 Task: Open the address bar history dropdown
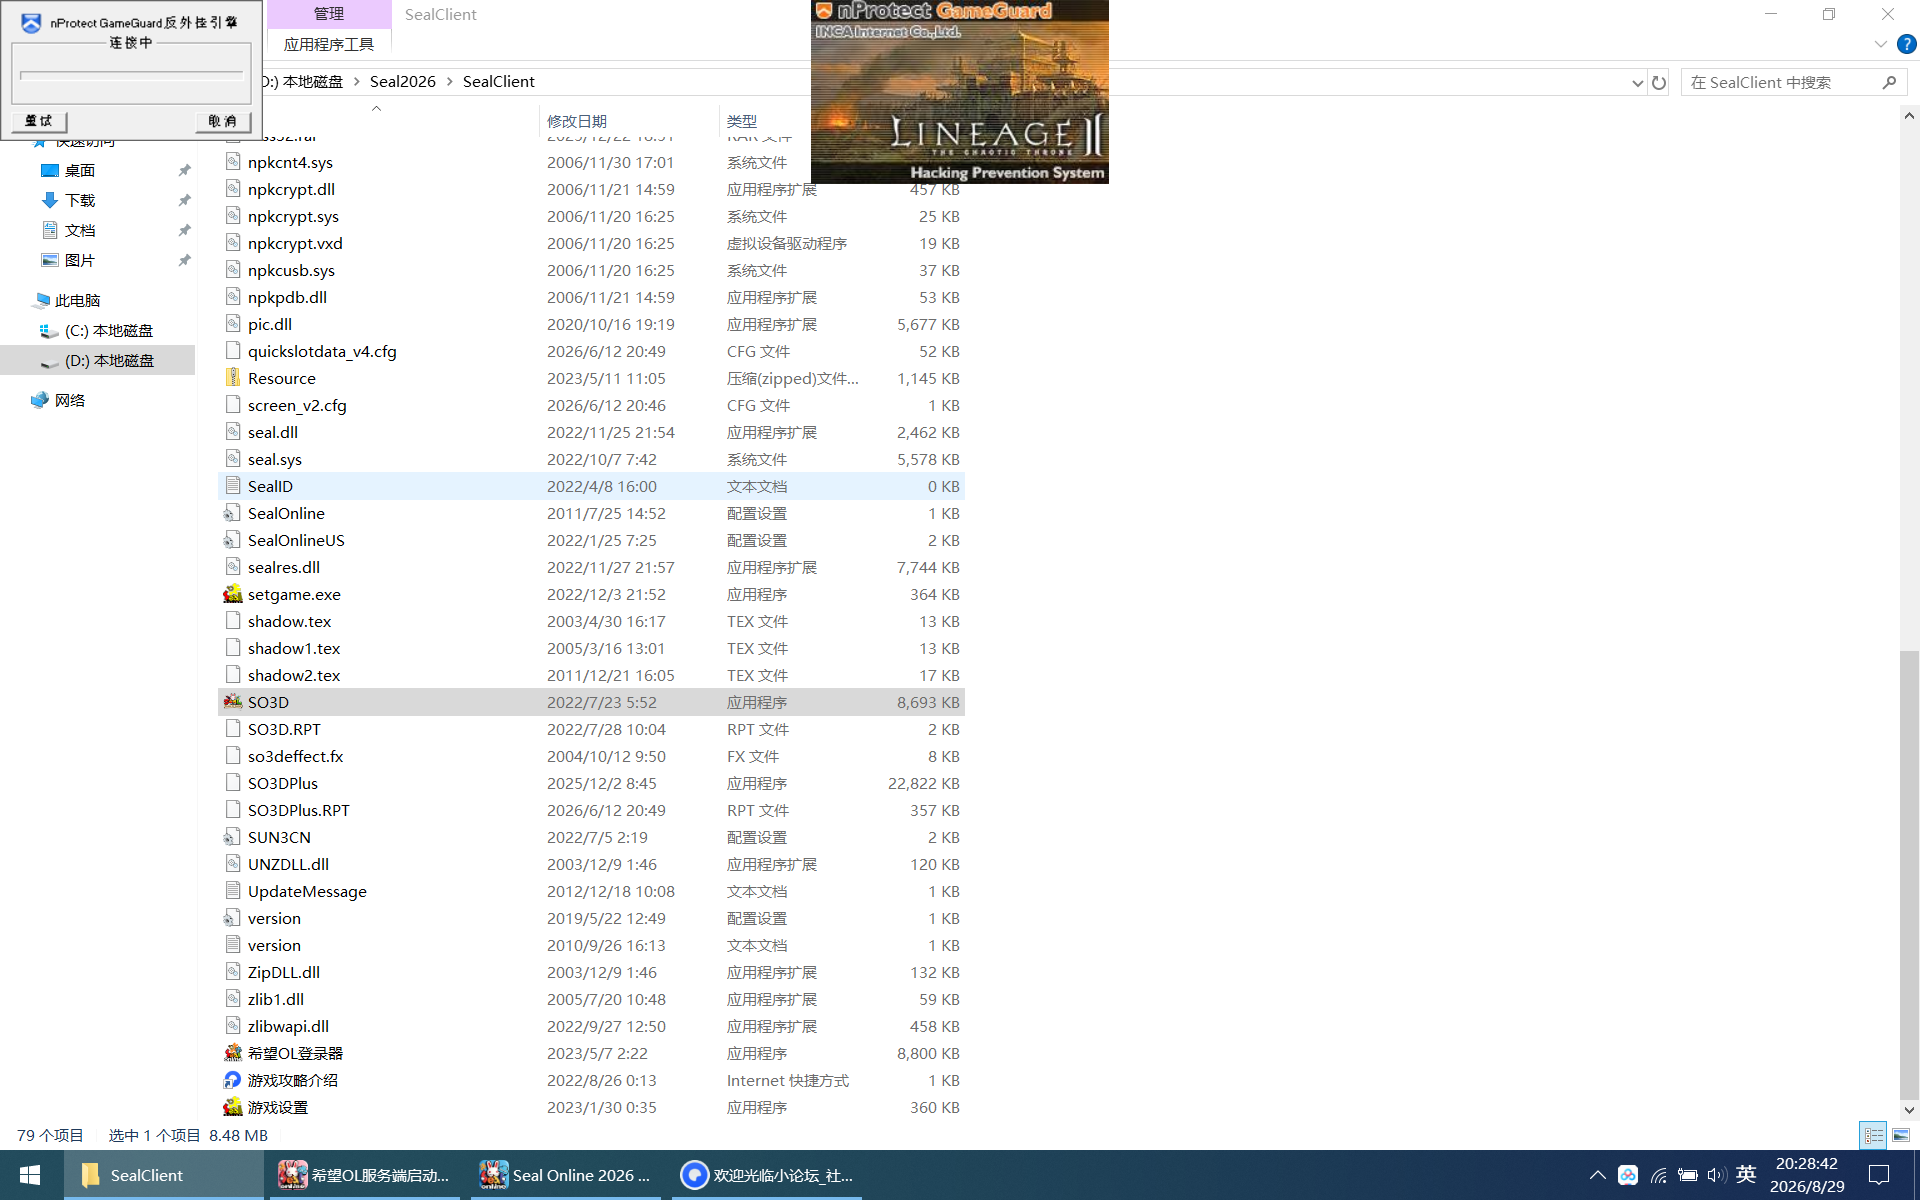(x=1637, y=83)
